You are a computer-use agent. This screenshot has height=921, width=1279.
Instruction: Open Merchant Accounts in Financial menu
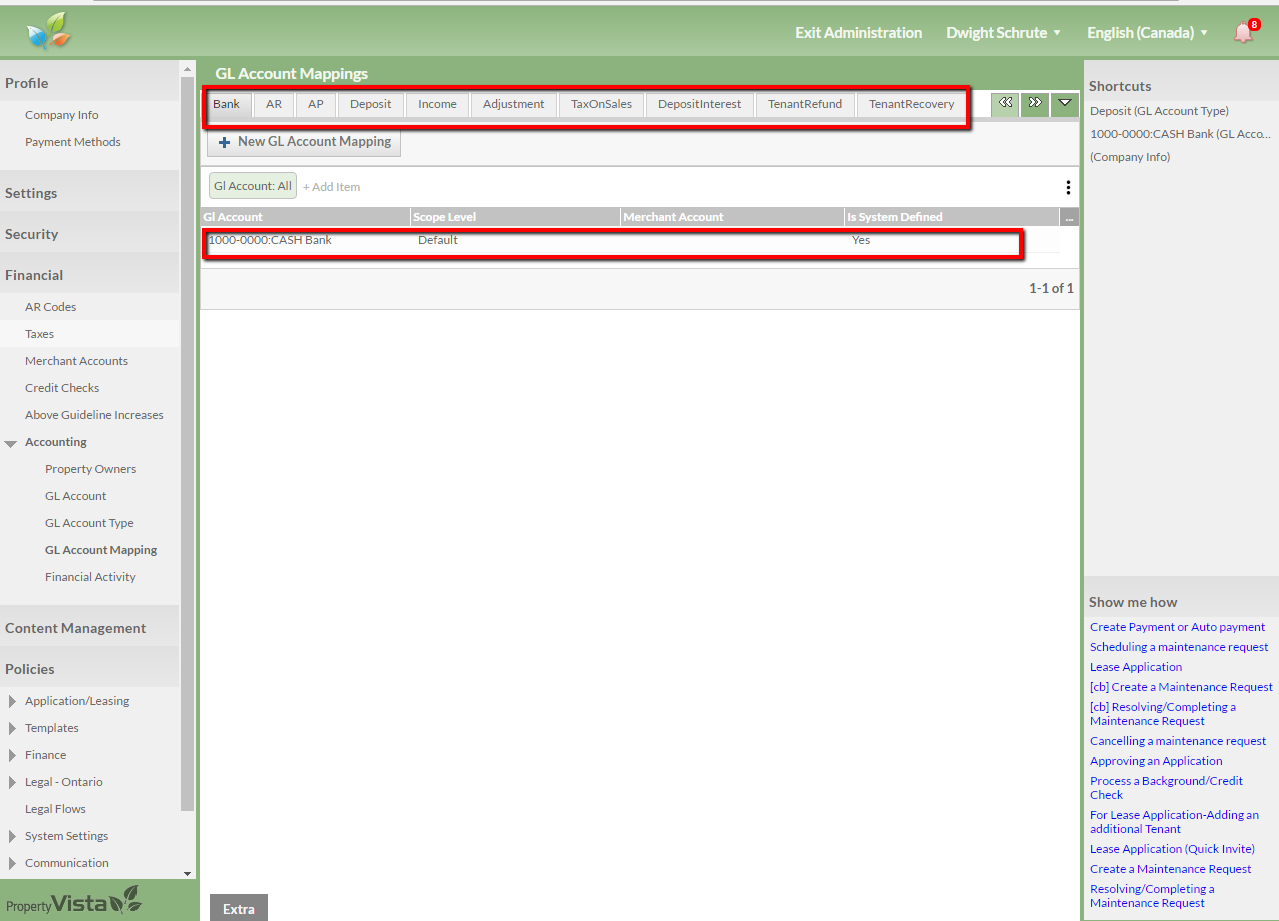[x=76, y=361]
